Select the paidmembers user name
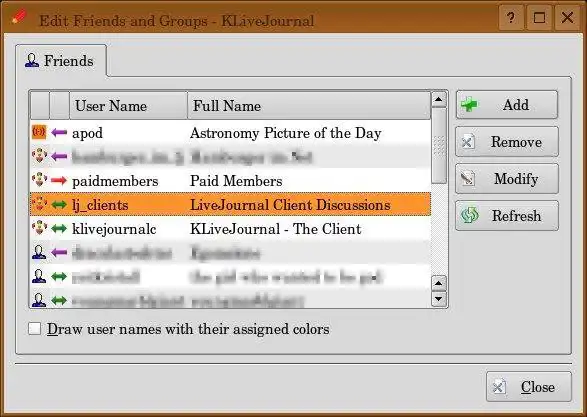587x417 pixels. pyautogui.click(x=115, y=181)
